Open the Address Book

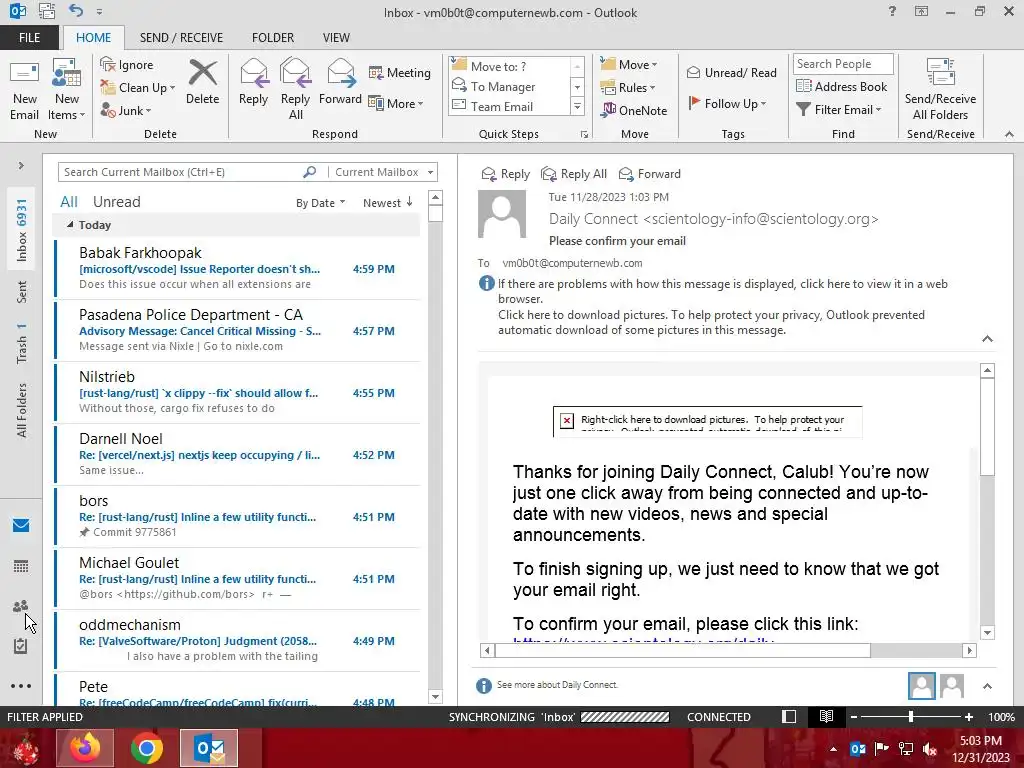click(x=842, y=86)
